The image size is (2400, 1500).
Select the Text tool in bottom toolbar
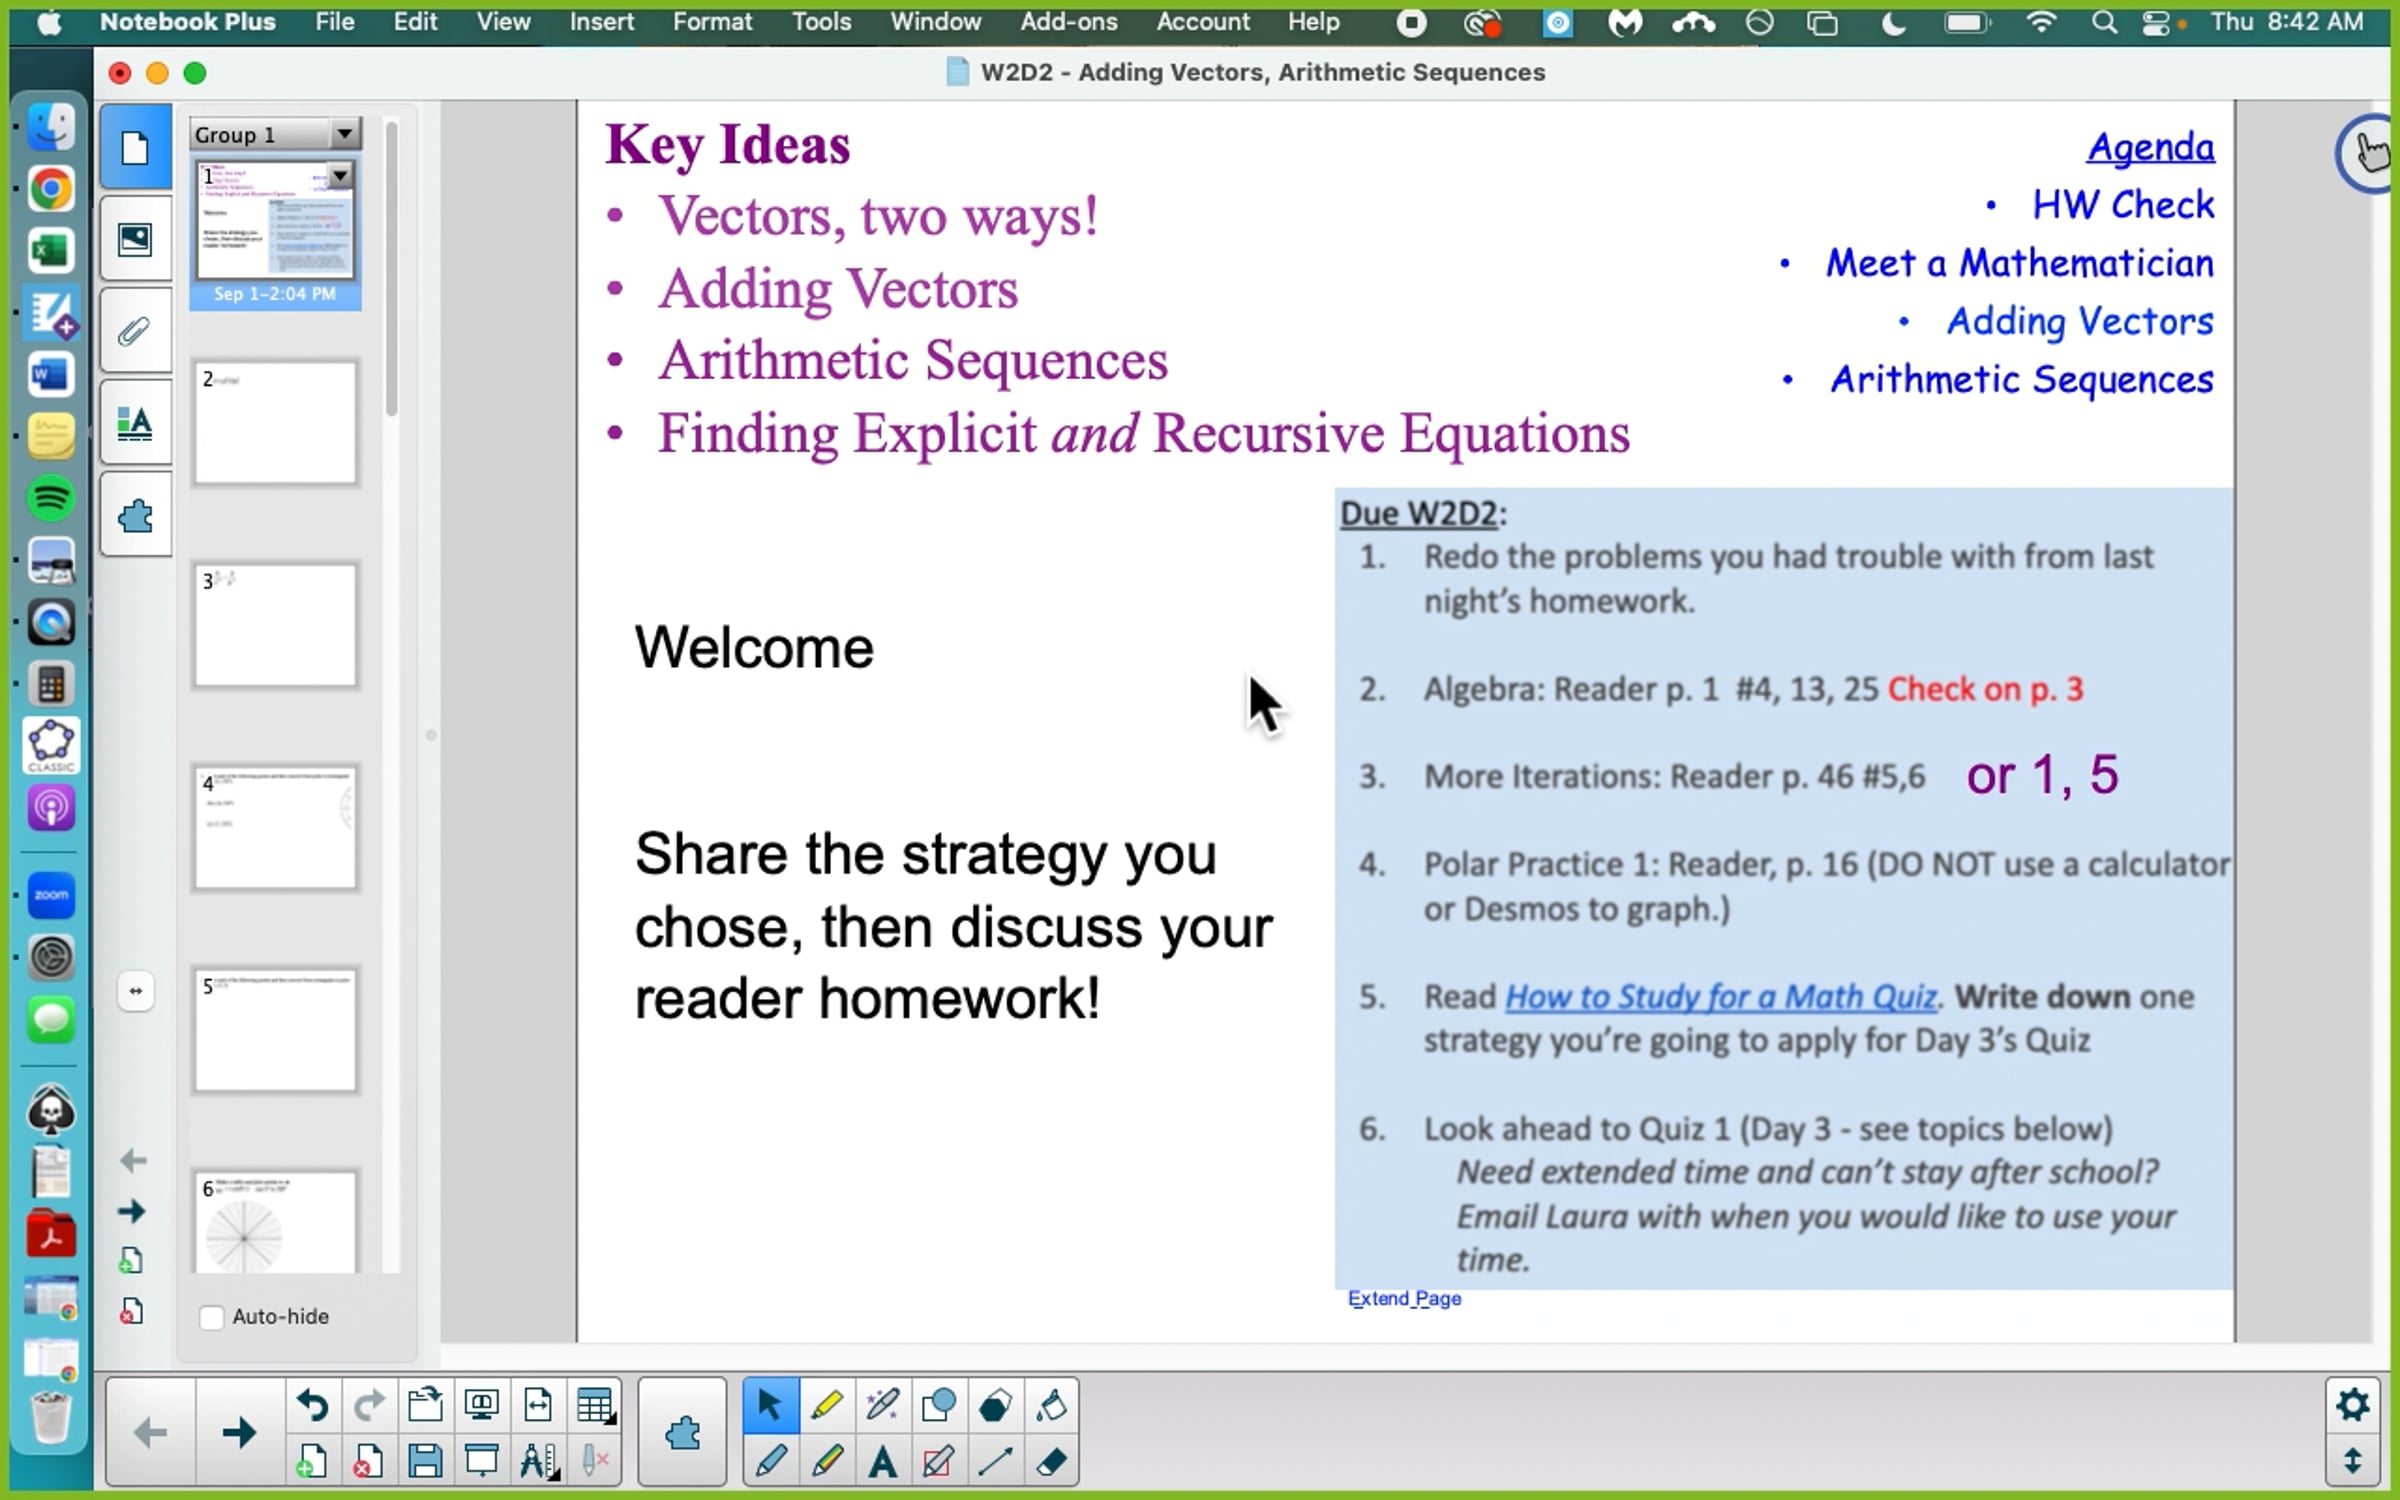(882, 1463)
